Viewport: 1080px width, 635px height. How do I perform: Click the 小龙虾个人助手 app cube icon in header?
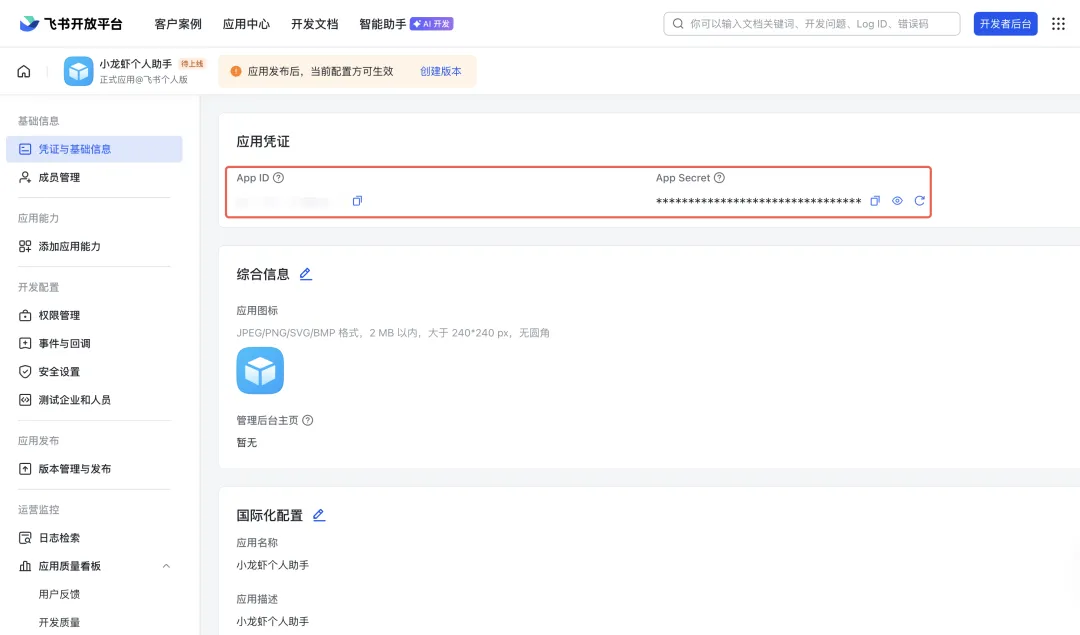click(79, 71)
